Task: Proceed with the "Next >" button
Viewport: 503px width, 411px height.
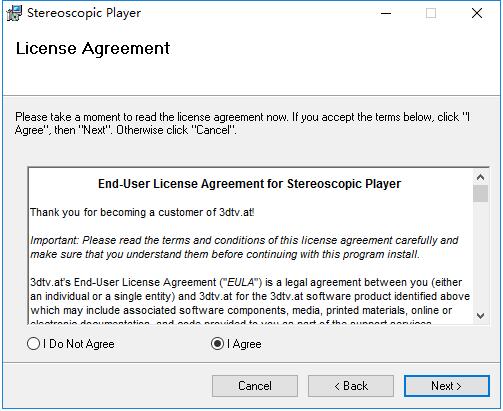Action: click(x=447, y=386)
